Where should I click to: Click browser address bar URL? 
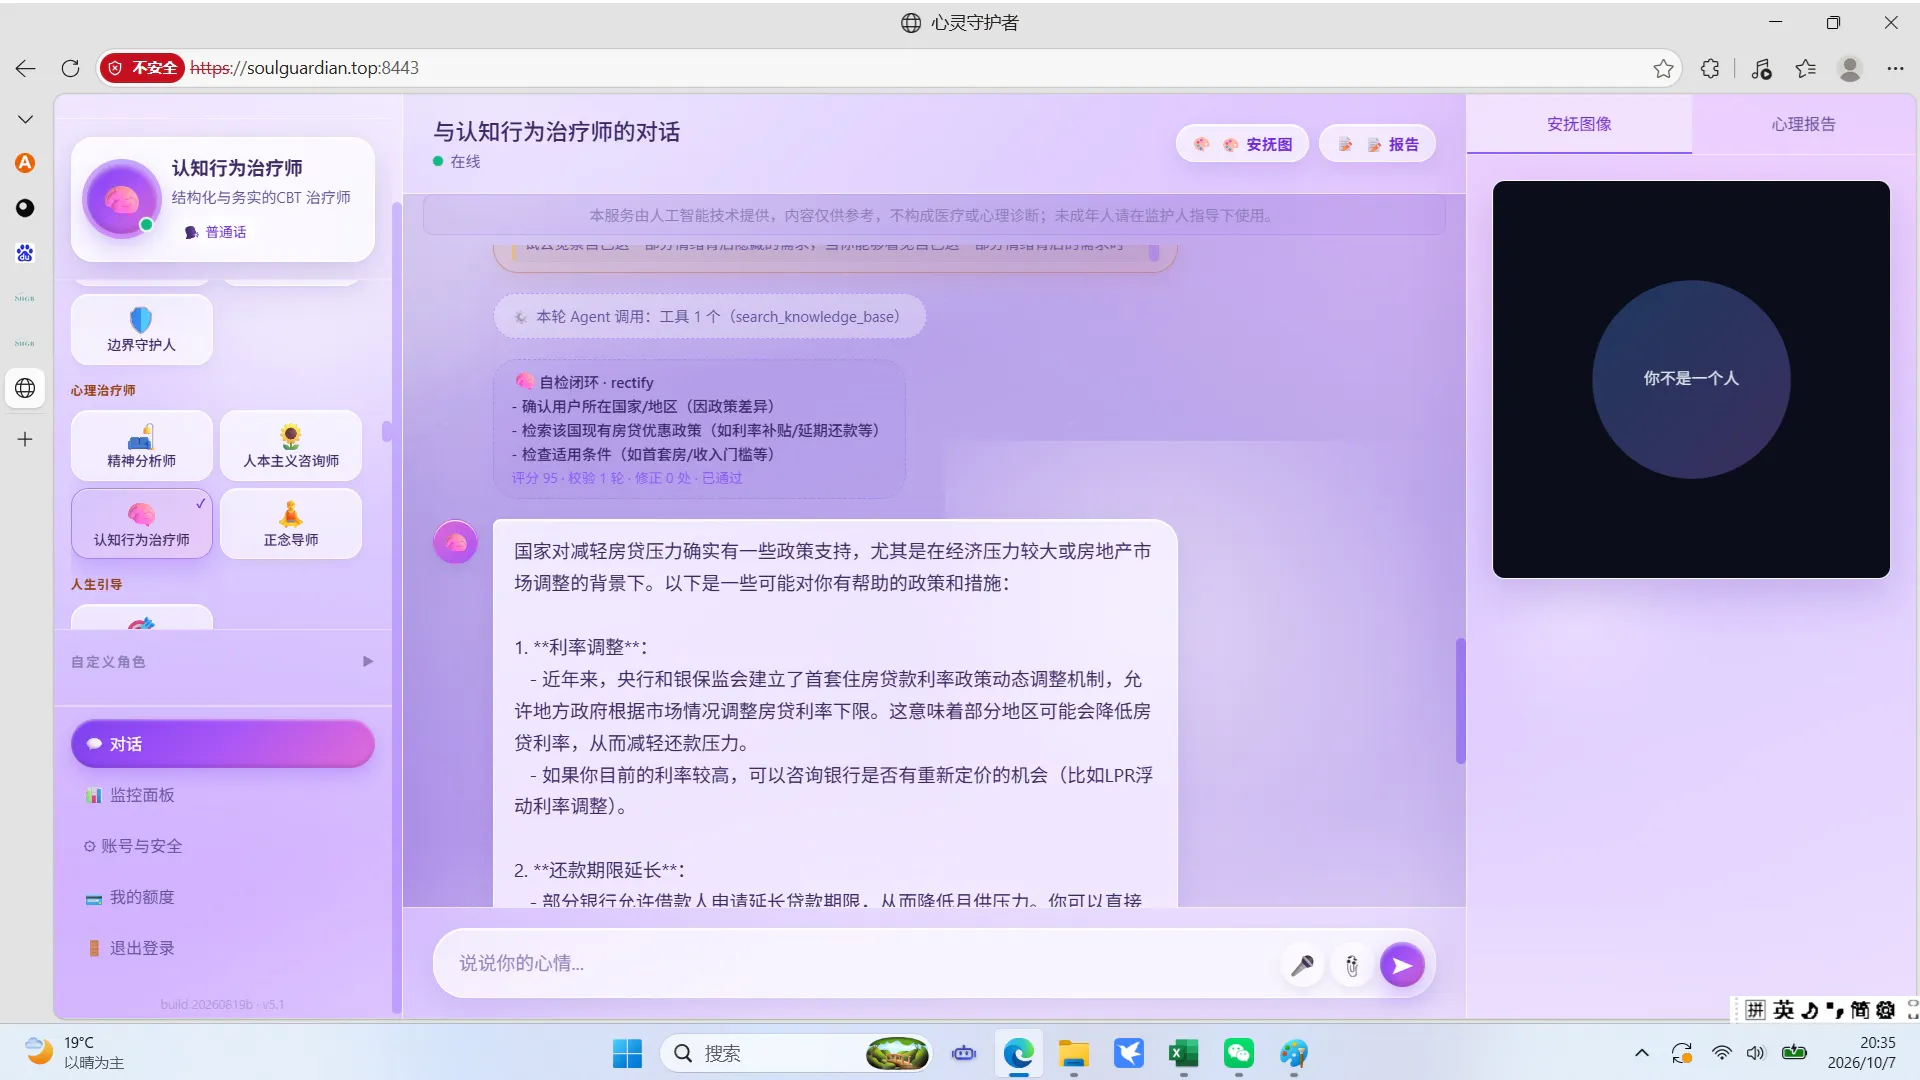305,68
